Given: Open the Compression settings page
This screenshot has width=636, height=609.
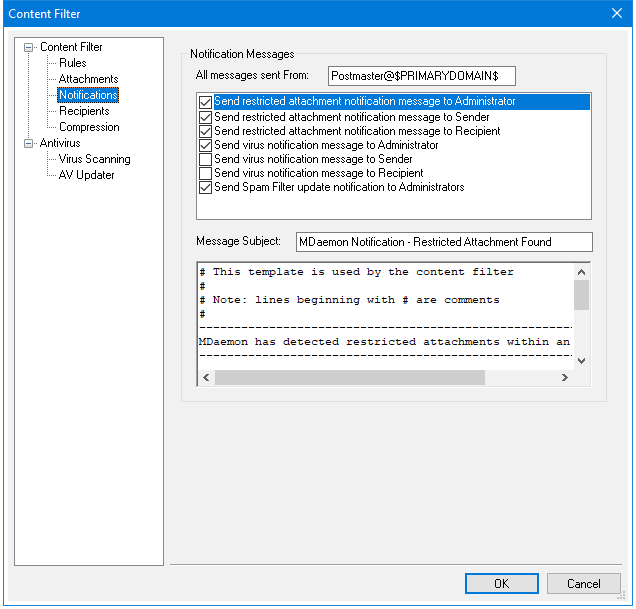Looking at the screenshot, I should tap(89, 127).
